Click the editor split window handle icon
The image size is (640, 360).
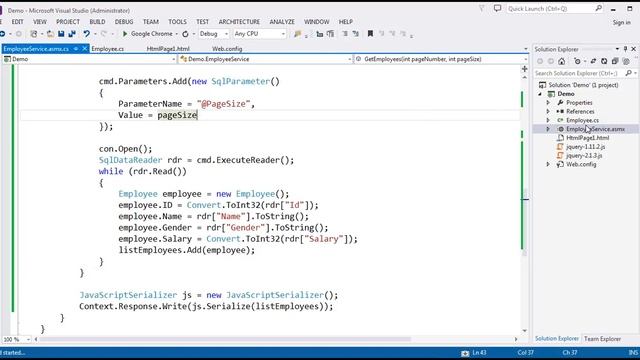524,69
